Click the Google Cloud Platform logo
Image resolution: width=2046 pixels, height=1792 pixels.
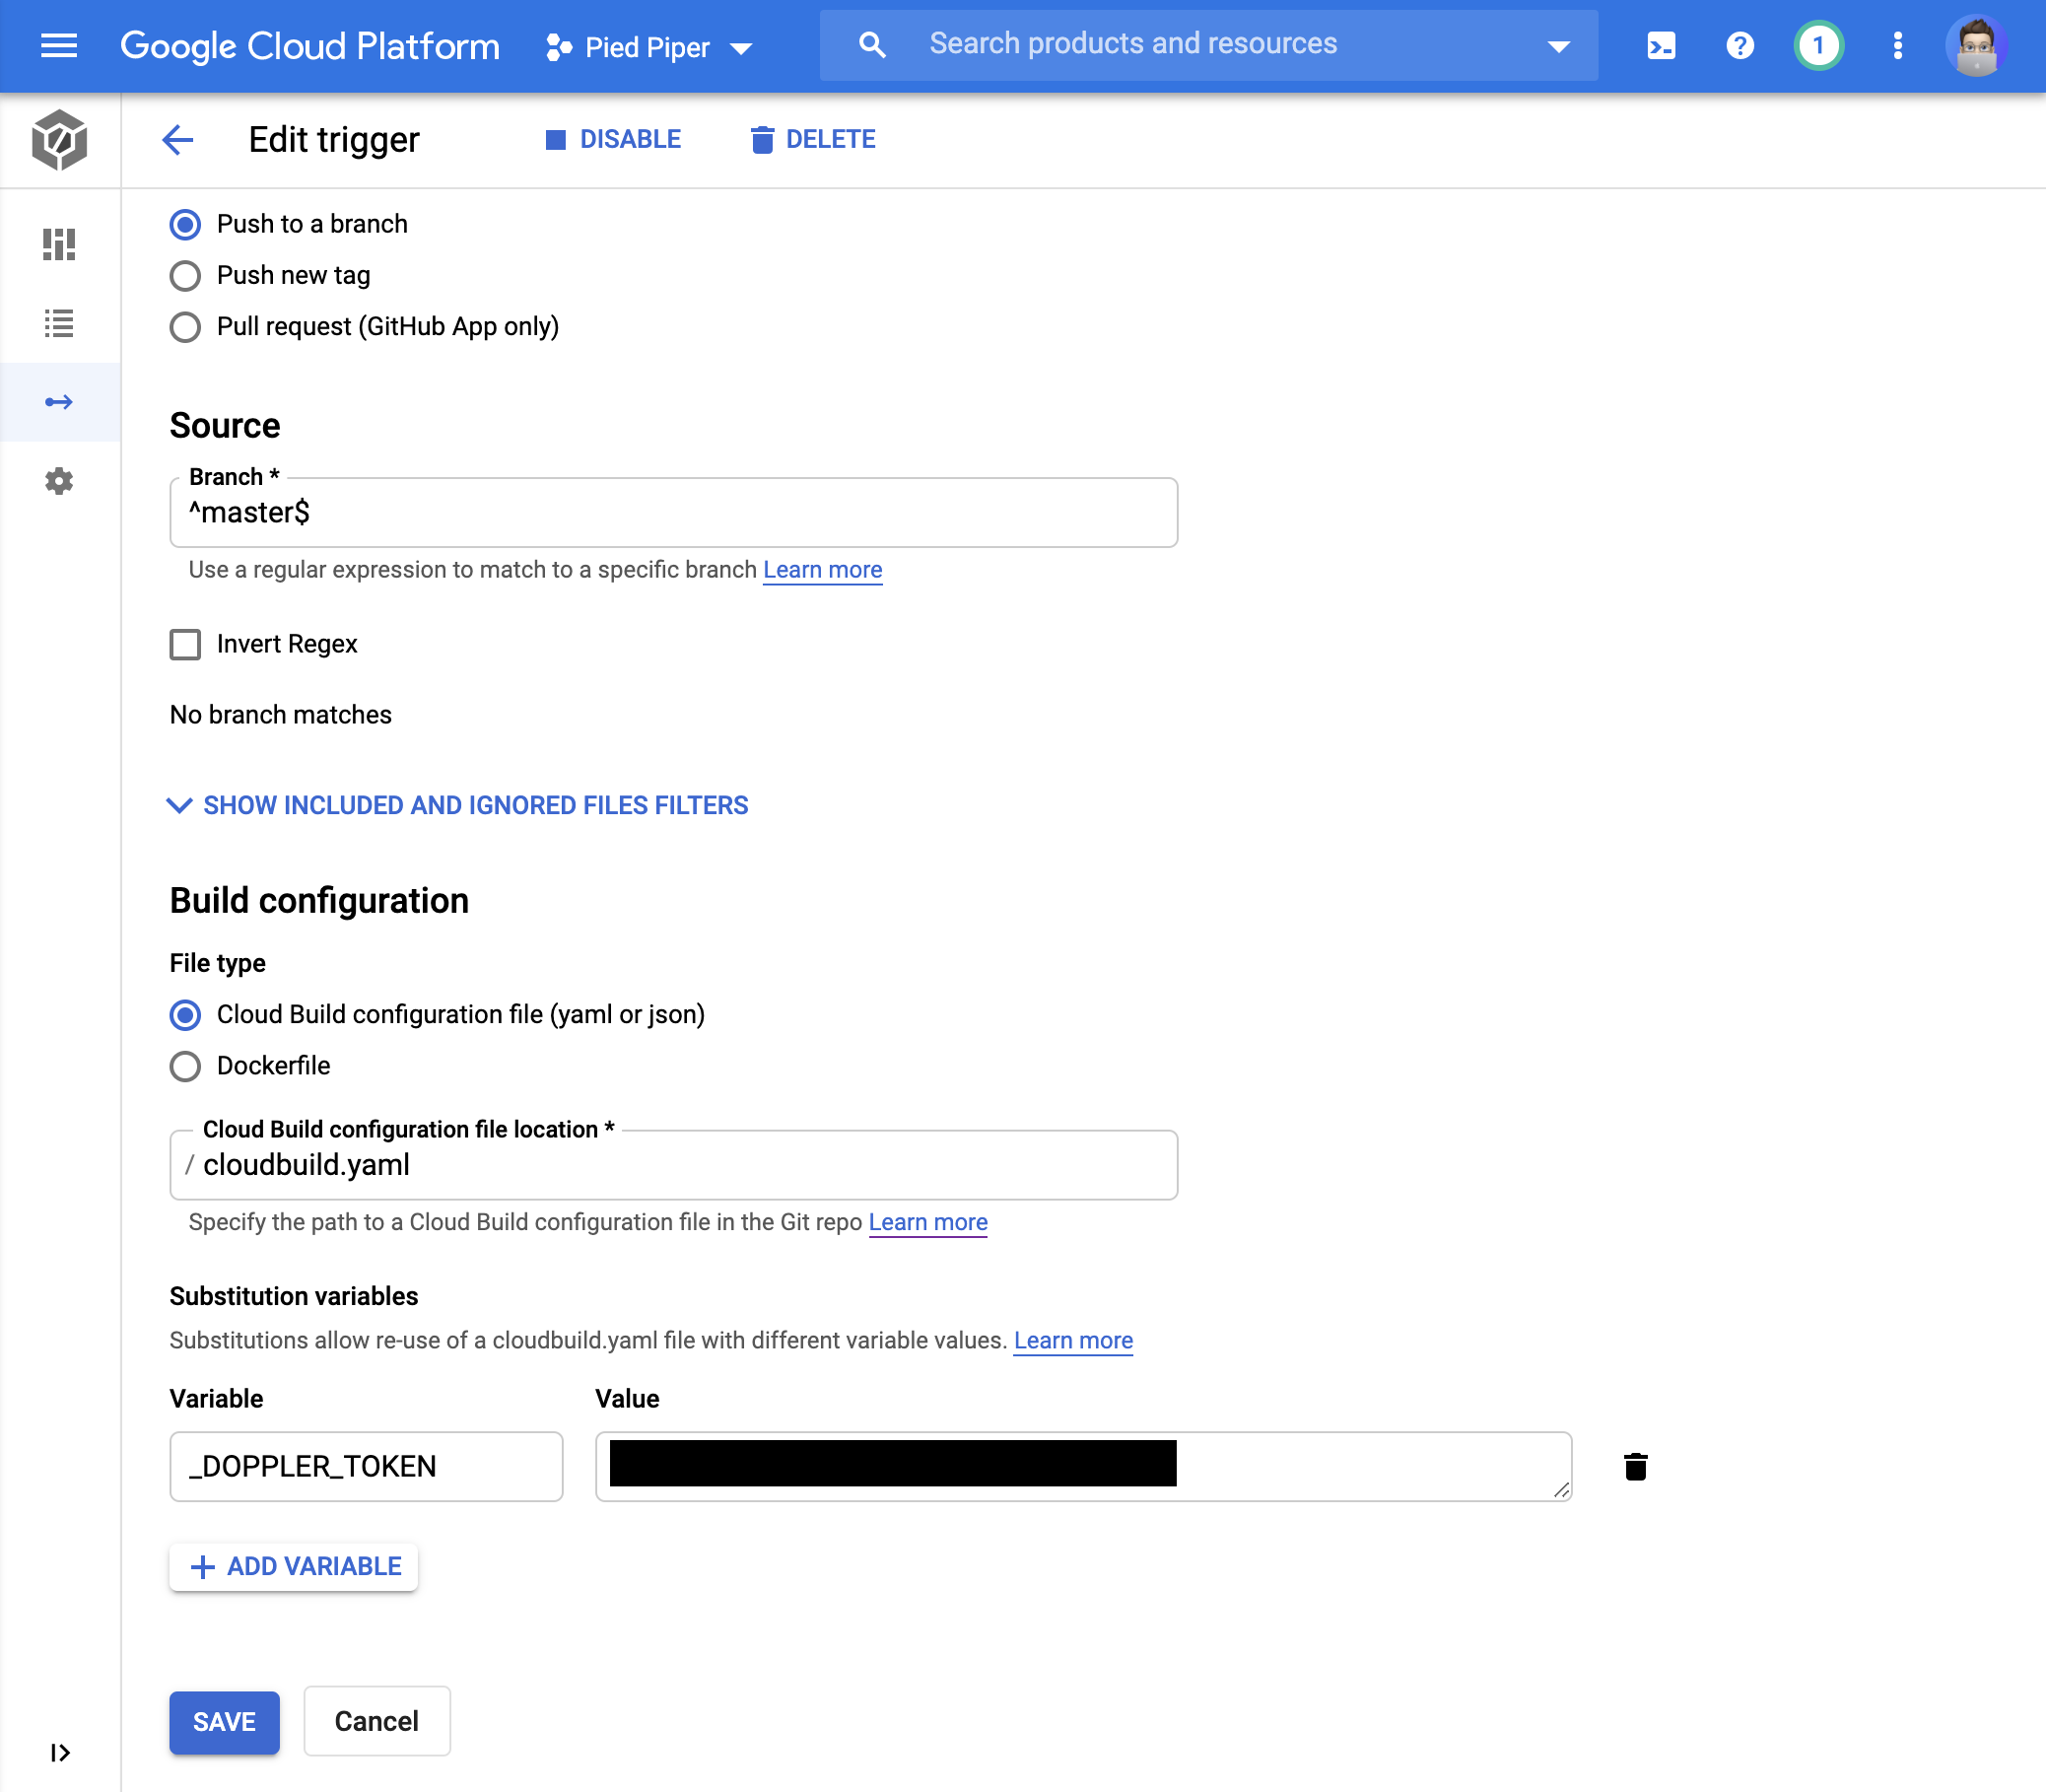[309, 46]
